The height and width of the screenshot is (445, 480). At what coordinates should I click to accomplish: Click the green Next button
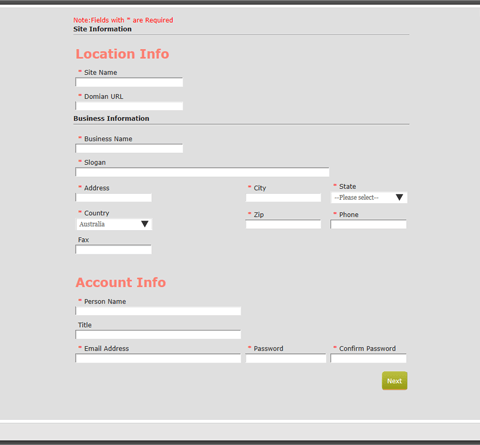[x=395, y=381]
